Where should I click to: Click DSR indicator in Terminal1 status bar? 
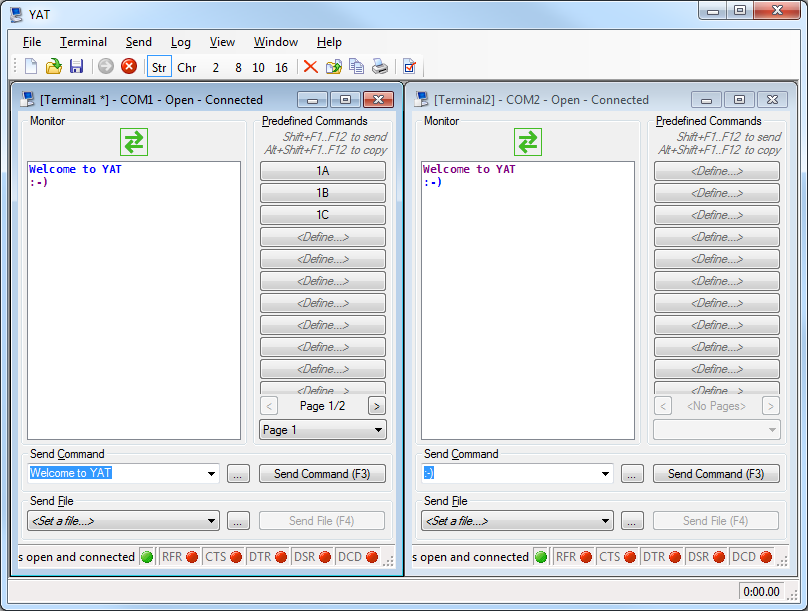(x=312, y=557)
